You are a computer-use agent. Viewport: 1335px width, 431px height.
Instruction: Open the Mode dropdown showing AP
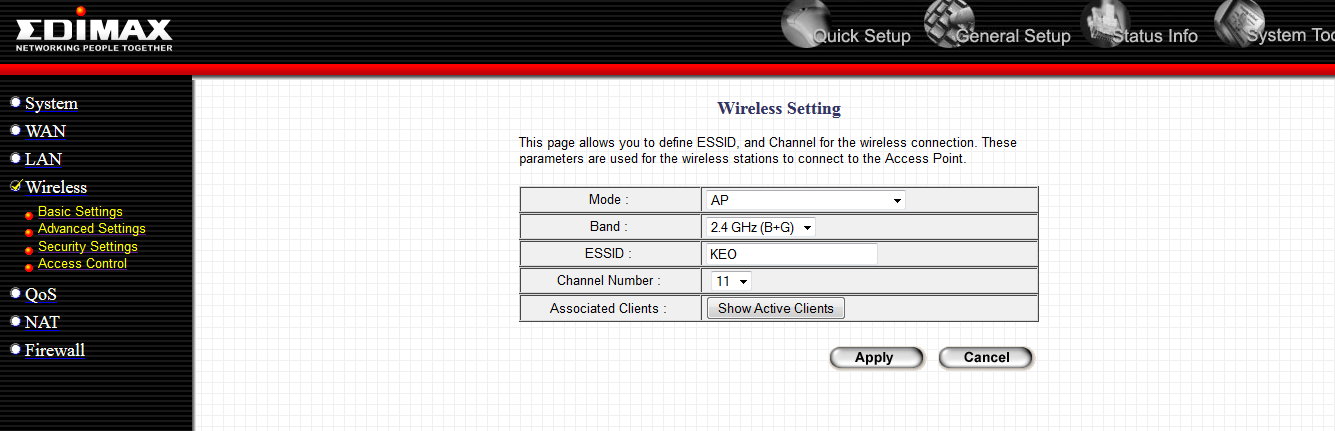(806, 200)
